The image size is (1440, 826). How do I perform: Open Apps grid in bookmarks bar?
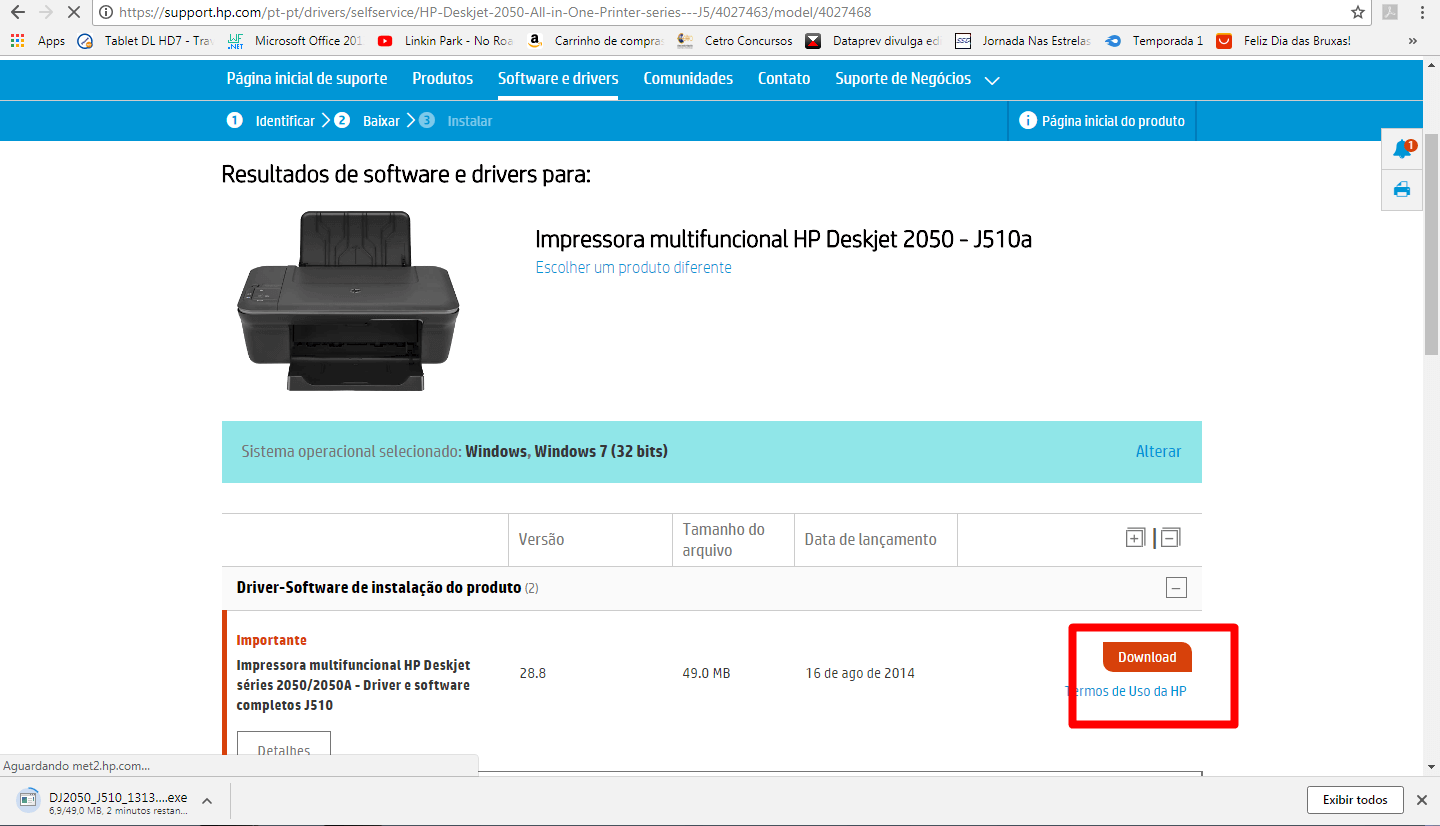pos(38,41)
